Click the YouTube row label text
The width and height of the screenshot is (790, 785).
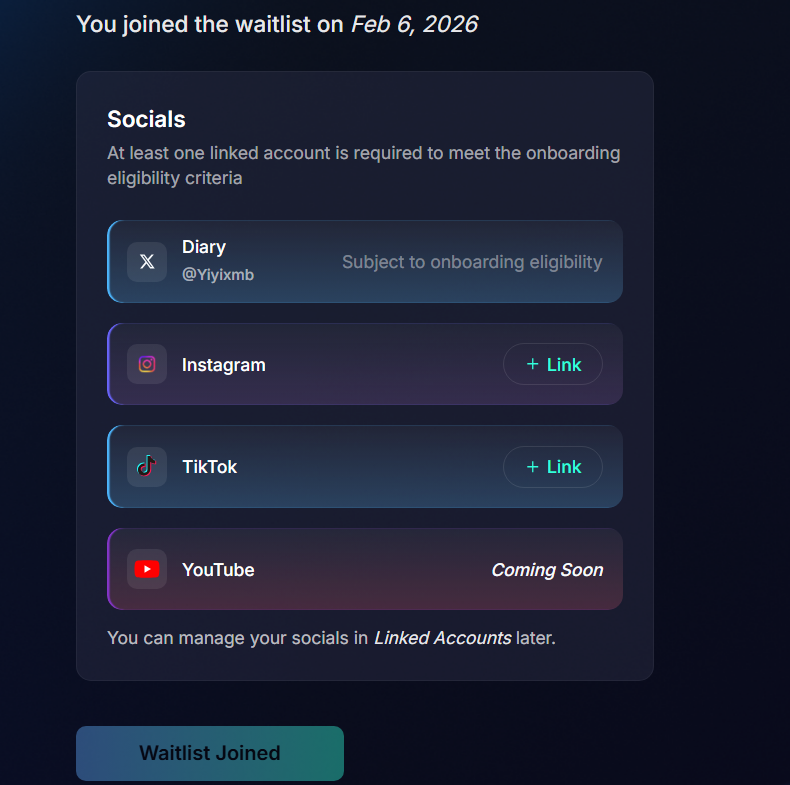[218, 570]
